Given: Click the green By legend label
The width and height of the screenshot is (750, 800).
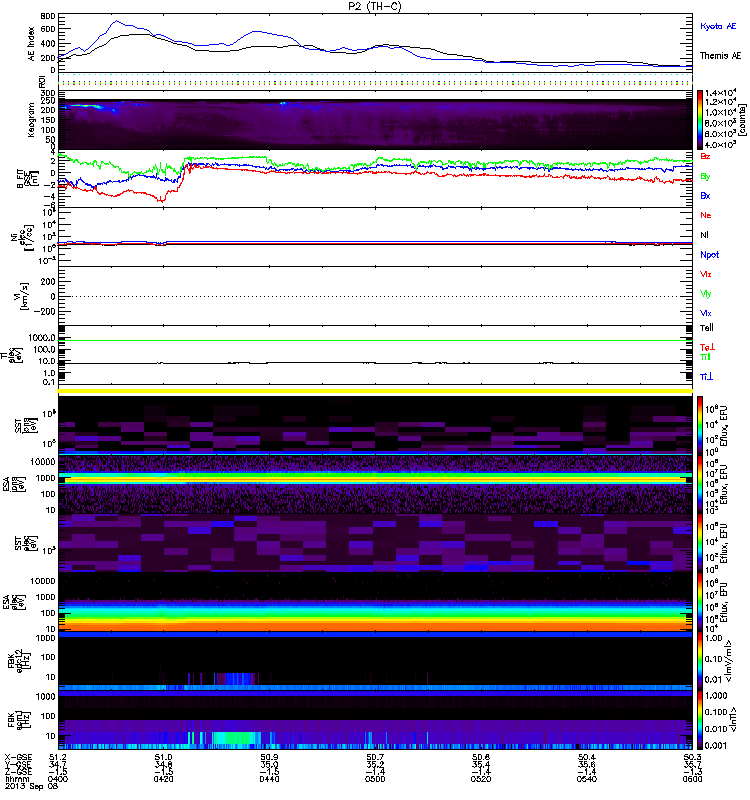Looking at the screenshot, I should (705, 177).
